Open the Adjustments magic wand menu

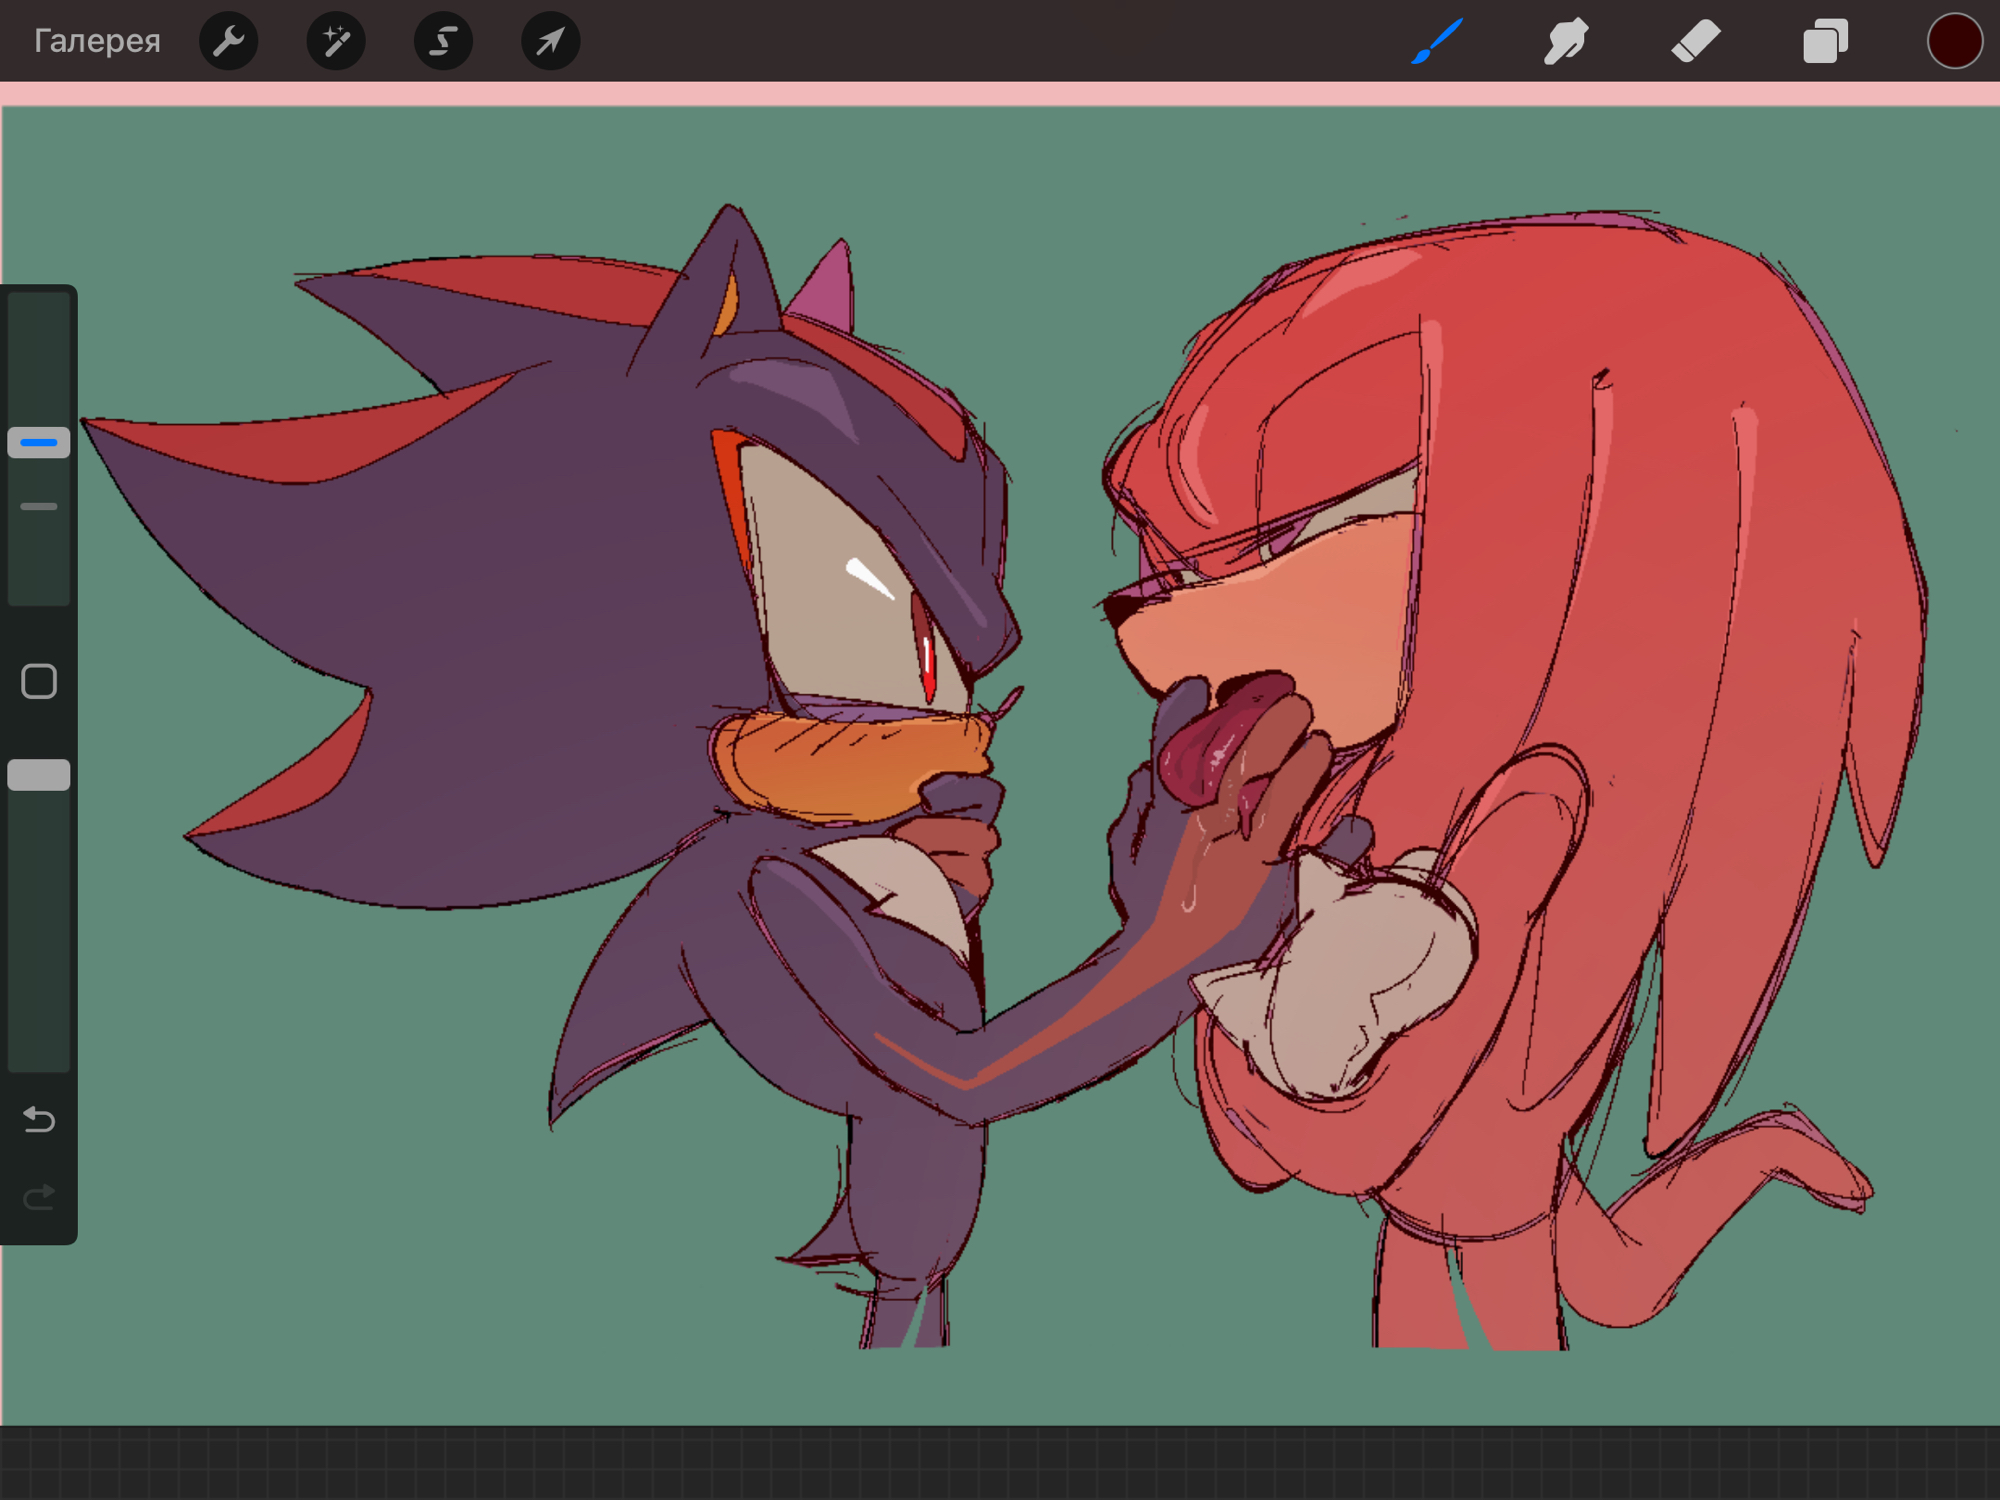pos(336,41)
